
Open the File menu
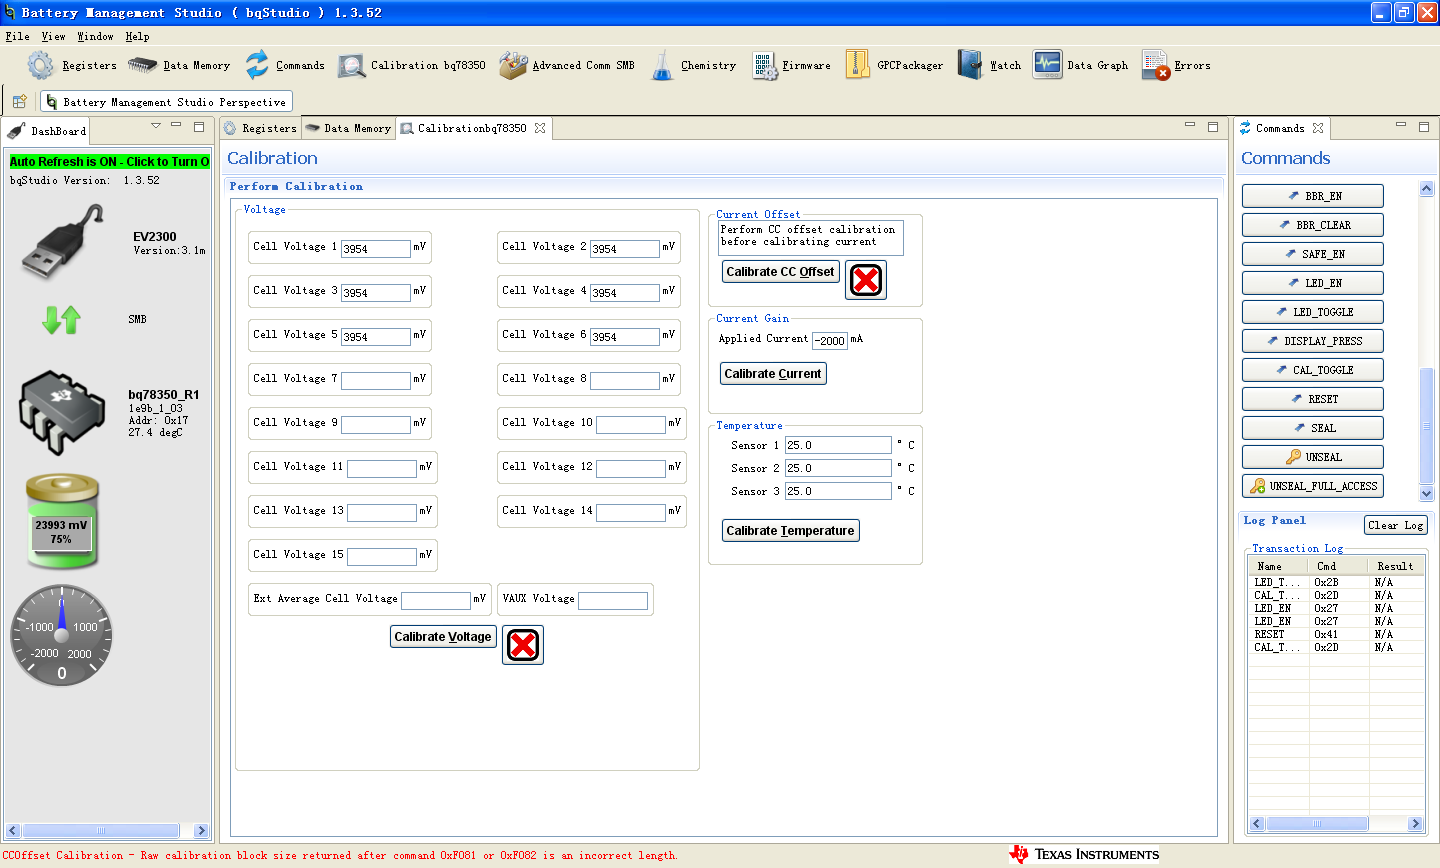[17, 36]
